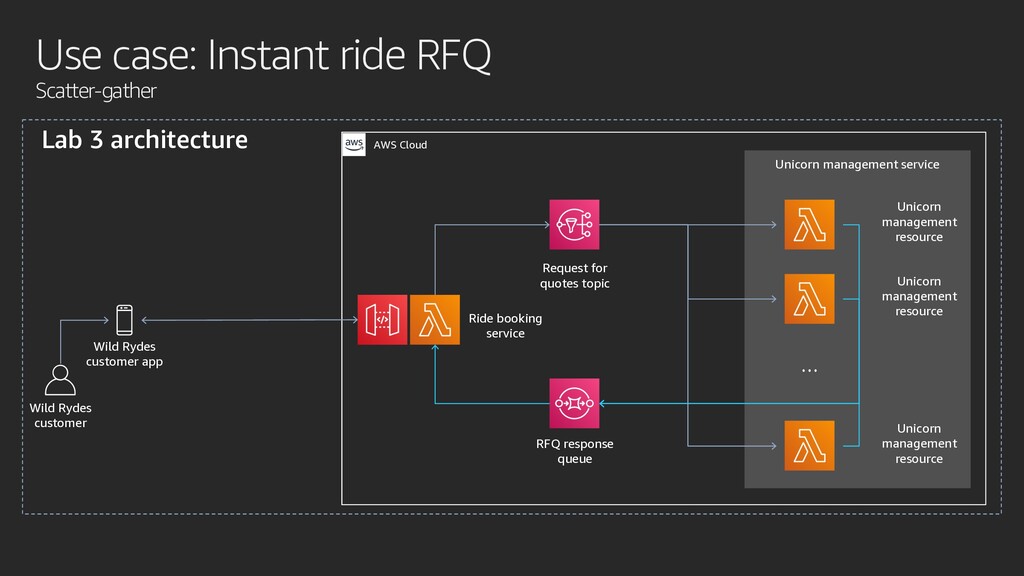The image size is (1024, 576).
Task: Click the 'Wild Rydes customer' label
Action: [61, 415]
